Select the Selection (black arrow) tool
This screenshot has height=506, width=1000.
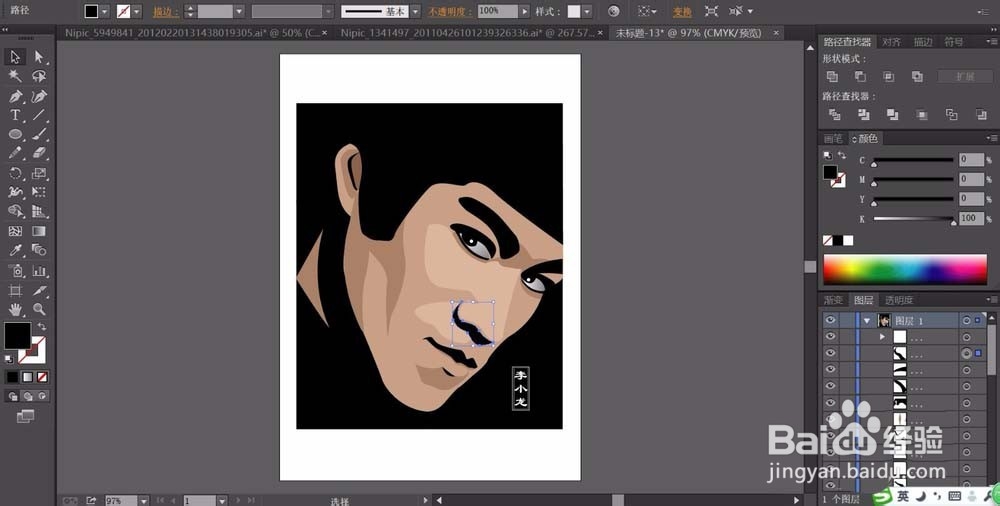pyautogui.click(x=15, y=57)
